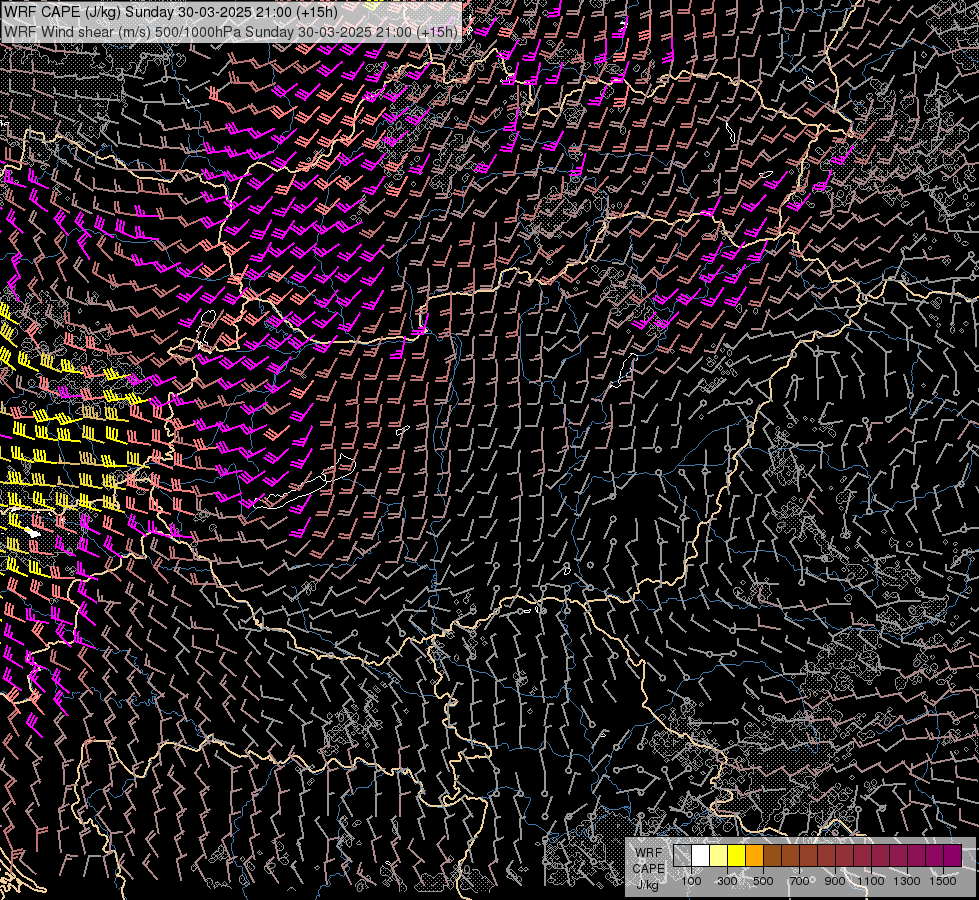Click the bright yellow CAPE legend swatch
This screenshot has height=900, width=979.
737,856
